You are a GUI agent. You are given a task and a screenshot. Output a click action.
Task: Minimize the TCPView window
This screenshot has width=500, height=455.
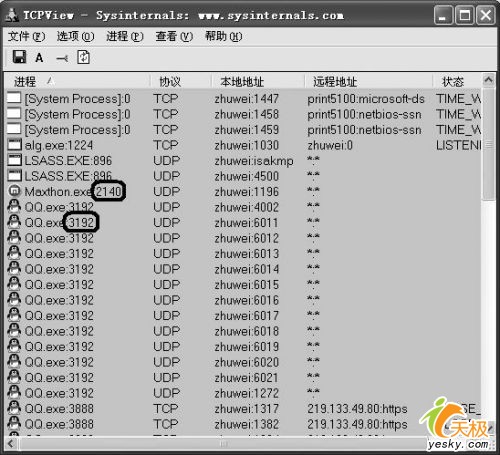pos(443,15)
